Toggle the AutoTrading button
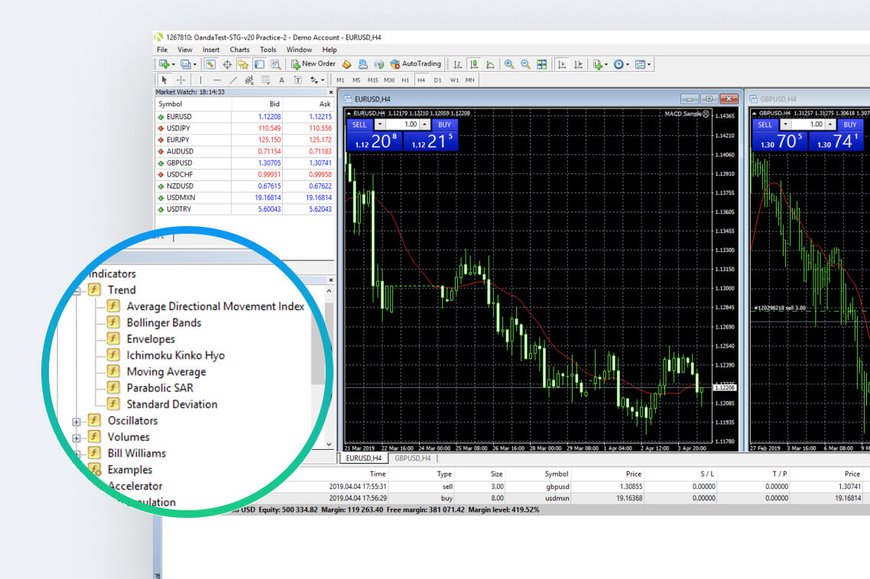870x579 pixels. coord(415,64)
